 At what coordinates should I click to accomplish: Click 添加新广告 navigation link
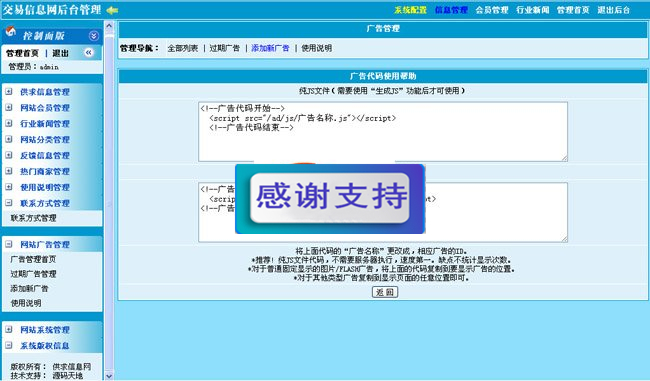270,48
